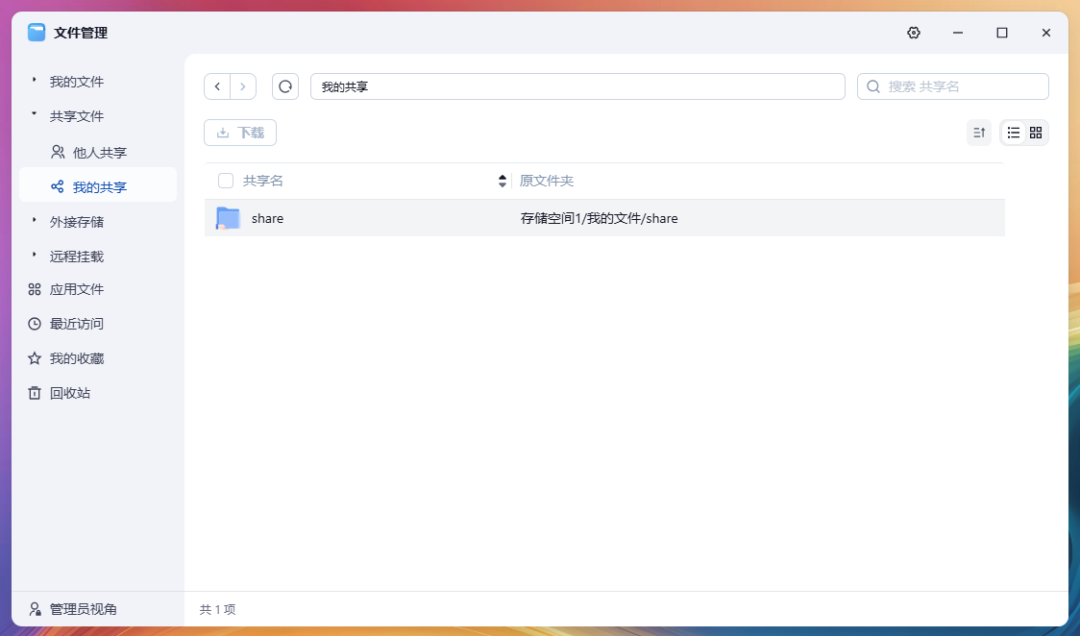Screen dimensions: 1080x636
Task: Tick the select-all checkbox beside 共享名
Action: (225, 181)
